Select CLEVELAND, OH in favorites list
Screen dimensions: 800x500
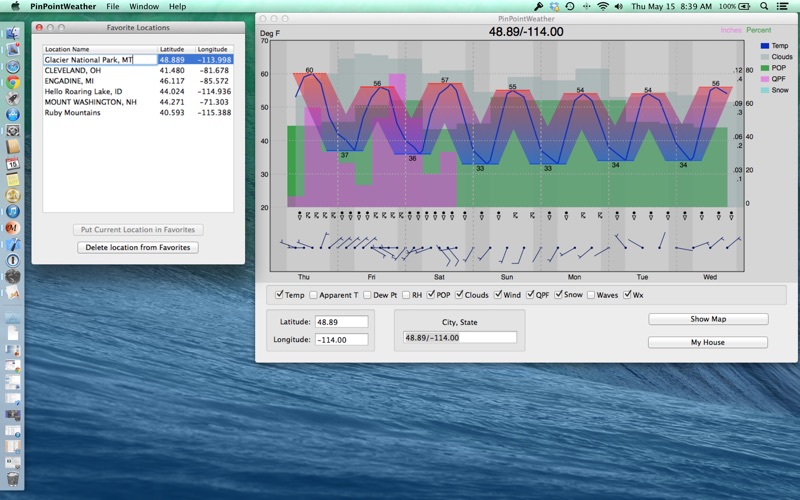[138, 70]
